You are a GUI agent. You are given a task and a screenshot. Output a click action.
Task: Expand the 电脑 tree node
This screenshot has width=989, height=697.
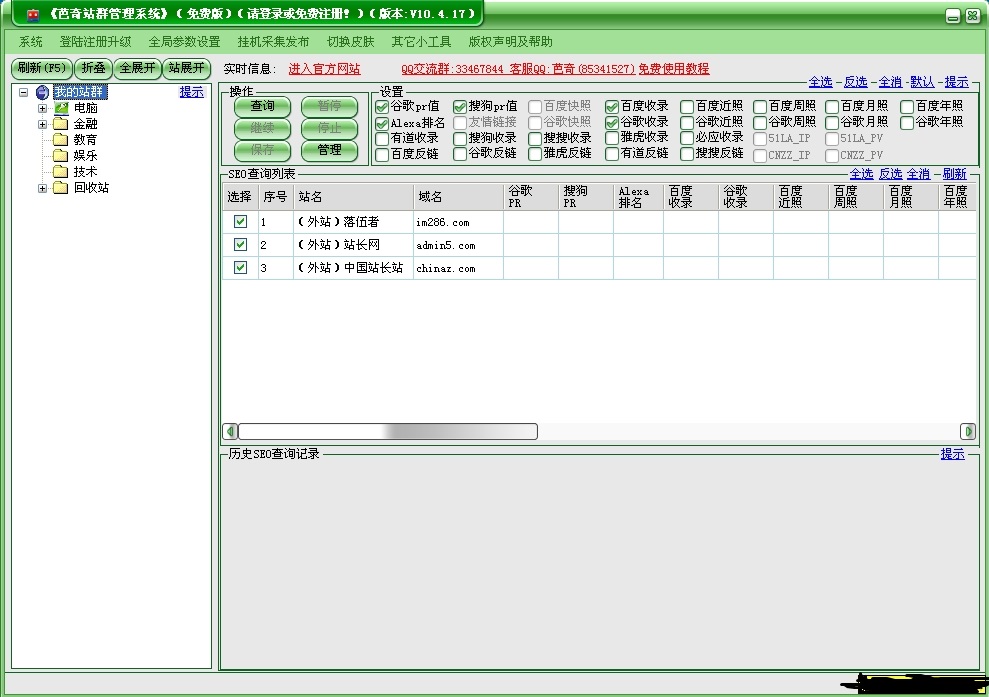[x=43, y=108]
